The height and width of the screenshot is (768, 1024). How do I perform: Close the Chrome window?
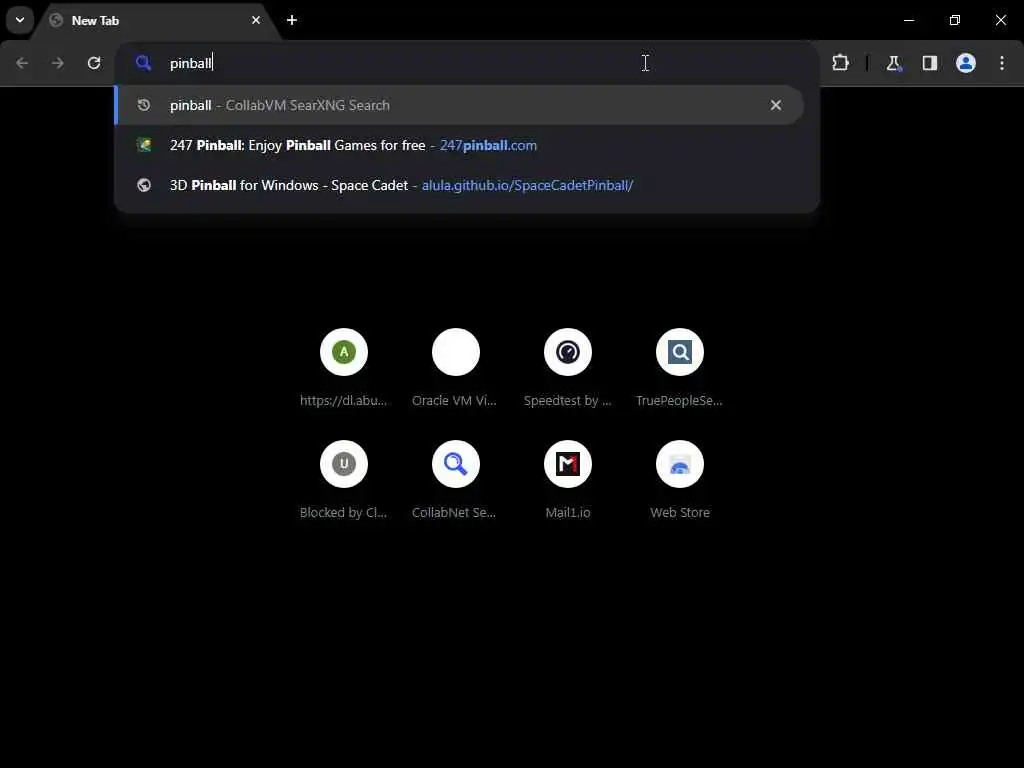pos(1000,20)
